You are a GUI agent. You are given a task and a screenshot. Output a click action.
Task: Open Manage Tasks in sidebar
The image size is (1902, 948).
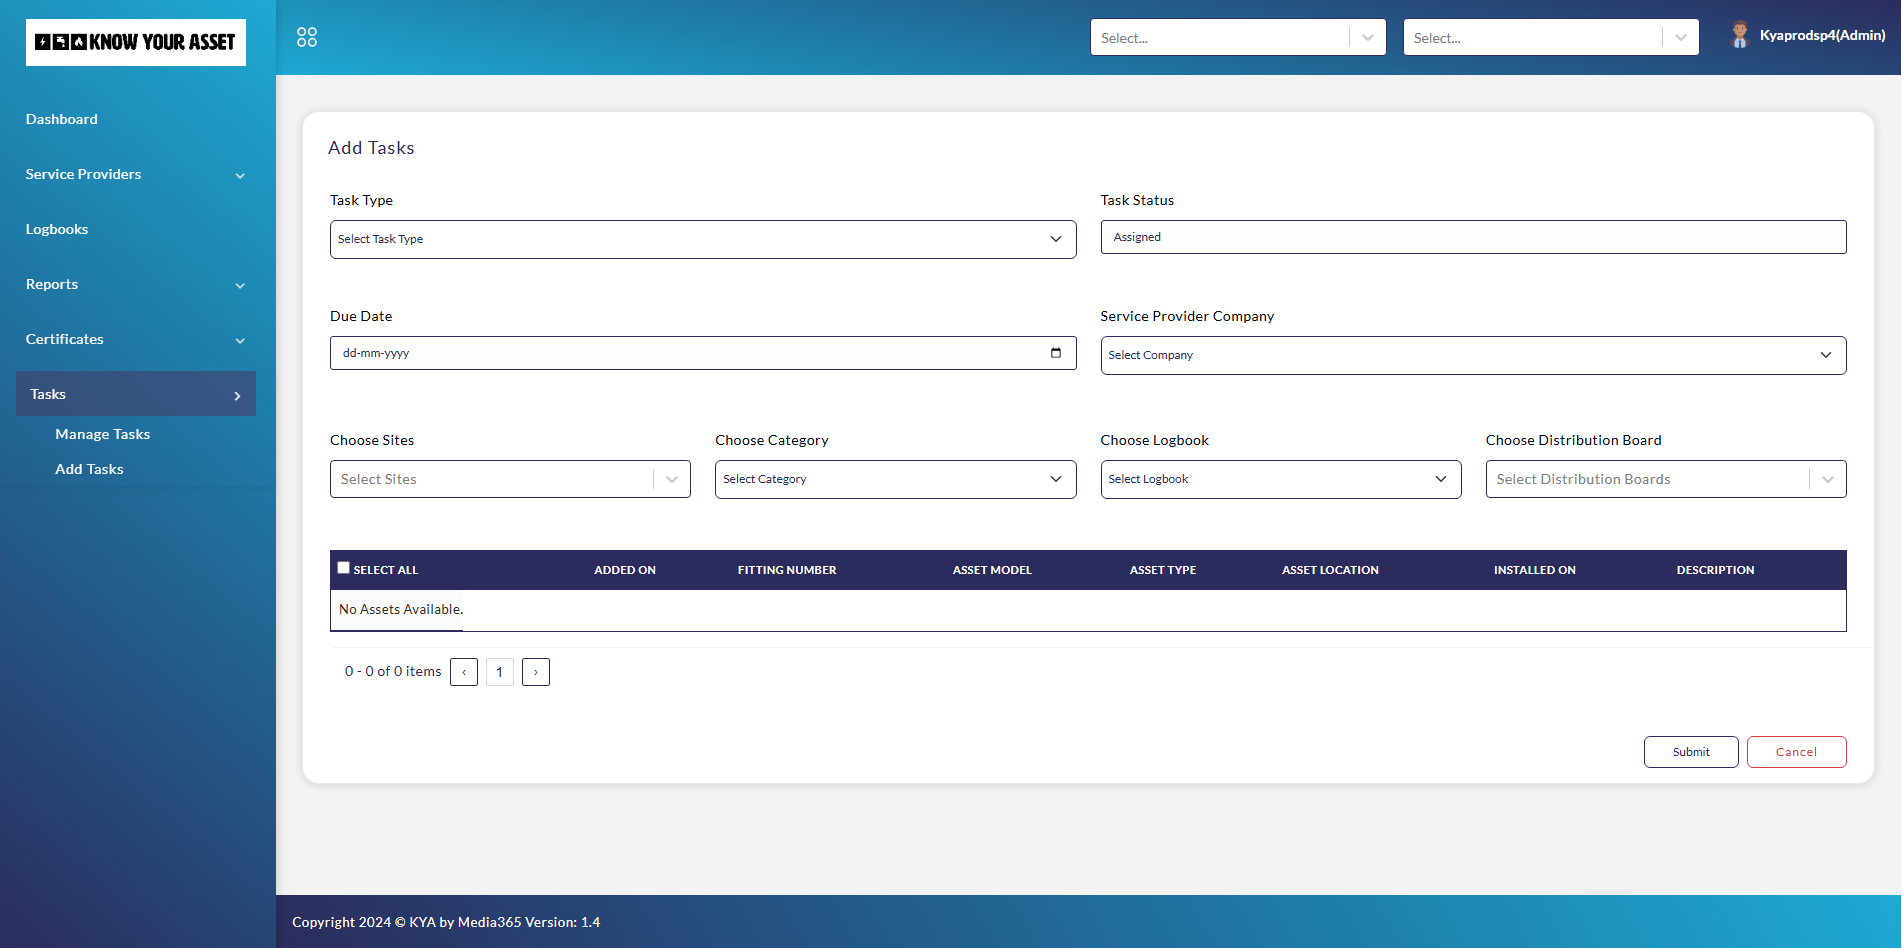[x=102, y=434]
